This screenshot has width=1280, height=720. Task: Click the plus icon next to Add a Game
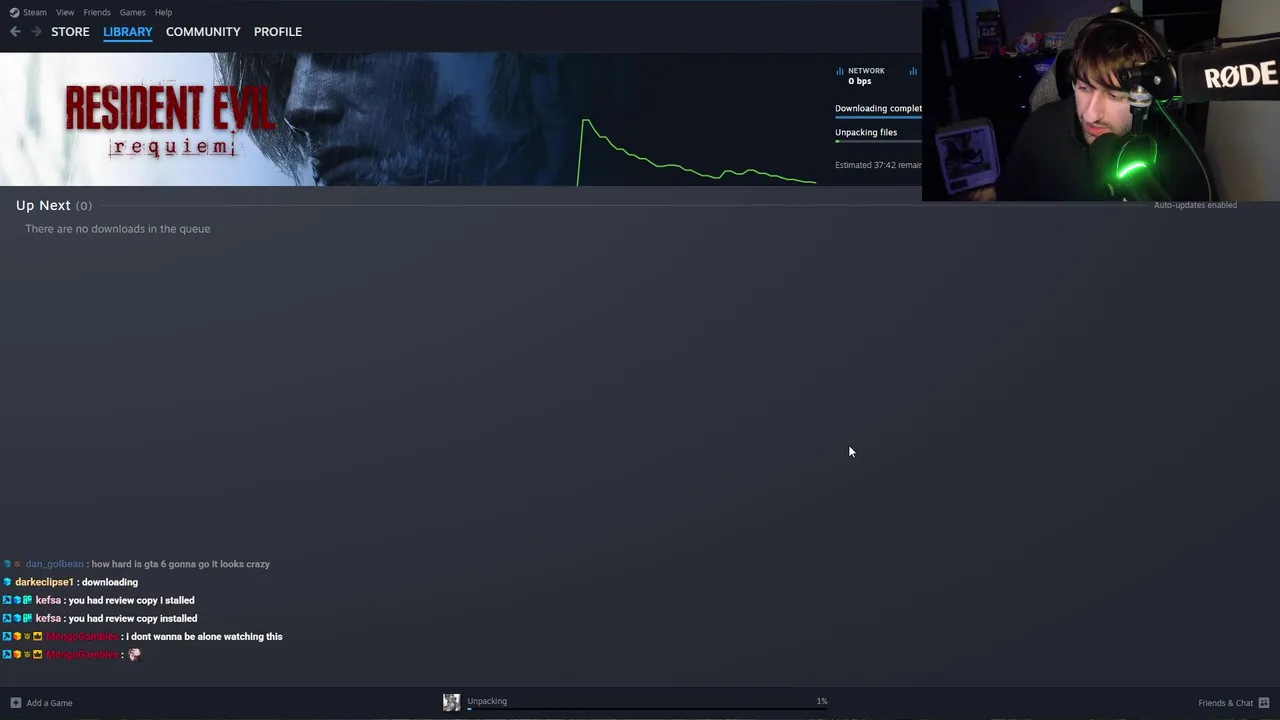pos(15,703)
